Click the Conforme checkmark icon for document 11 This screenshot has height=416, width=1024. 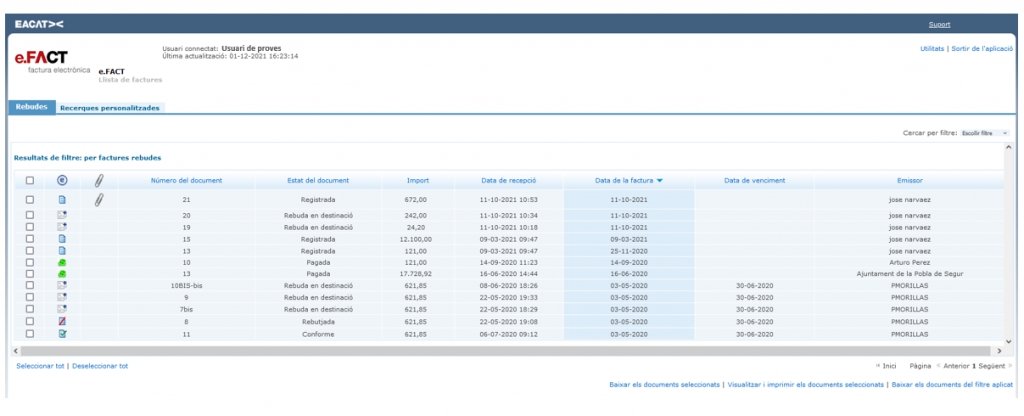pos(62,334)
